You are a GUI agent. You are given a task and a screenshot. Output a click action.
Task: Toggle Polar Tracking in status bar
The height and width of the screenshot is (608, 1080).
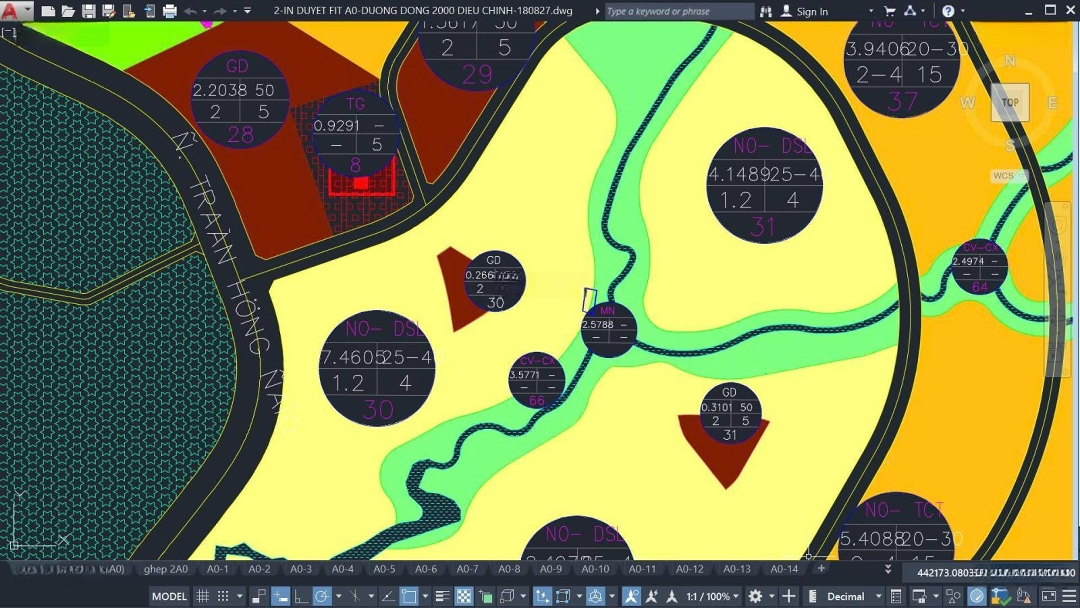322,596
